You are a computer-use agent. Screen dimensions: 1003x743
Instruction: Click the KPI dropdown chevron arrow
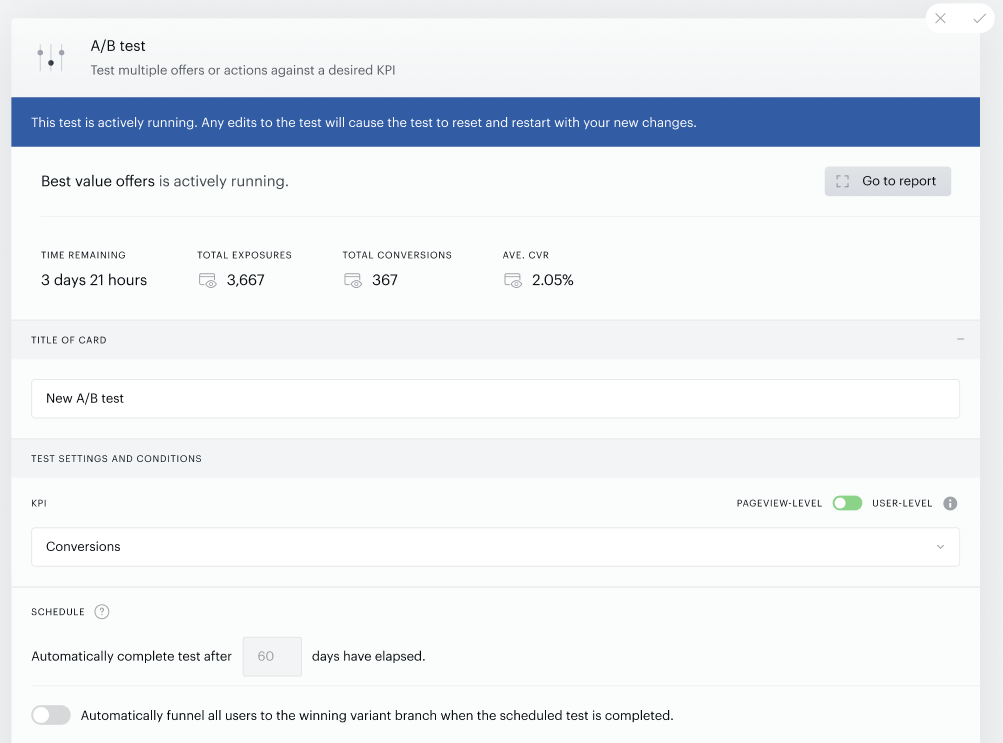click(x=940, y=547)
